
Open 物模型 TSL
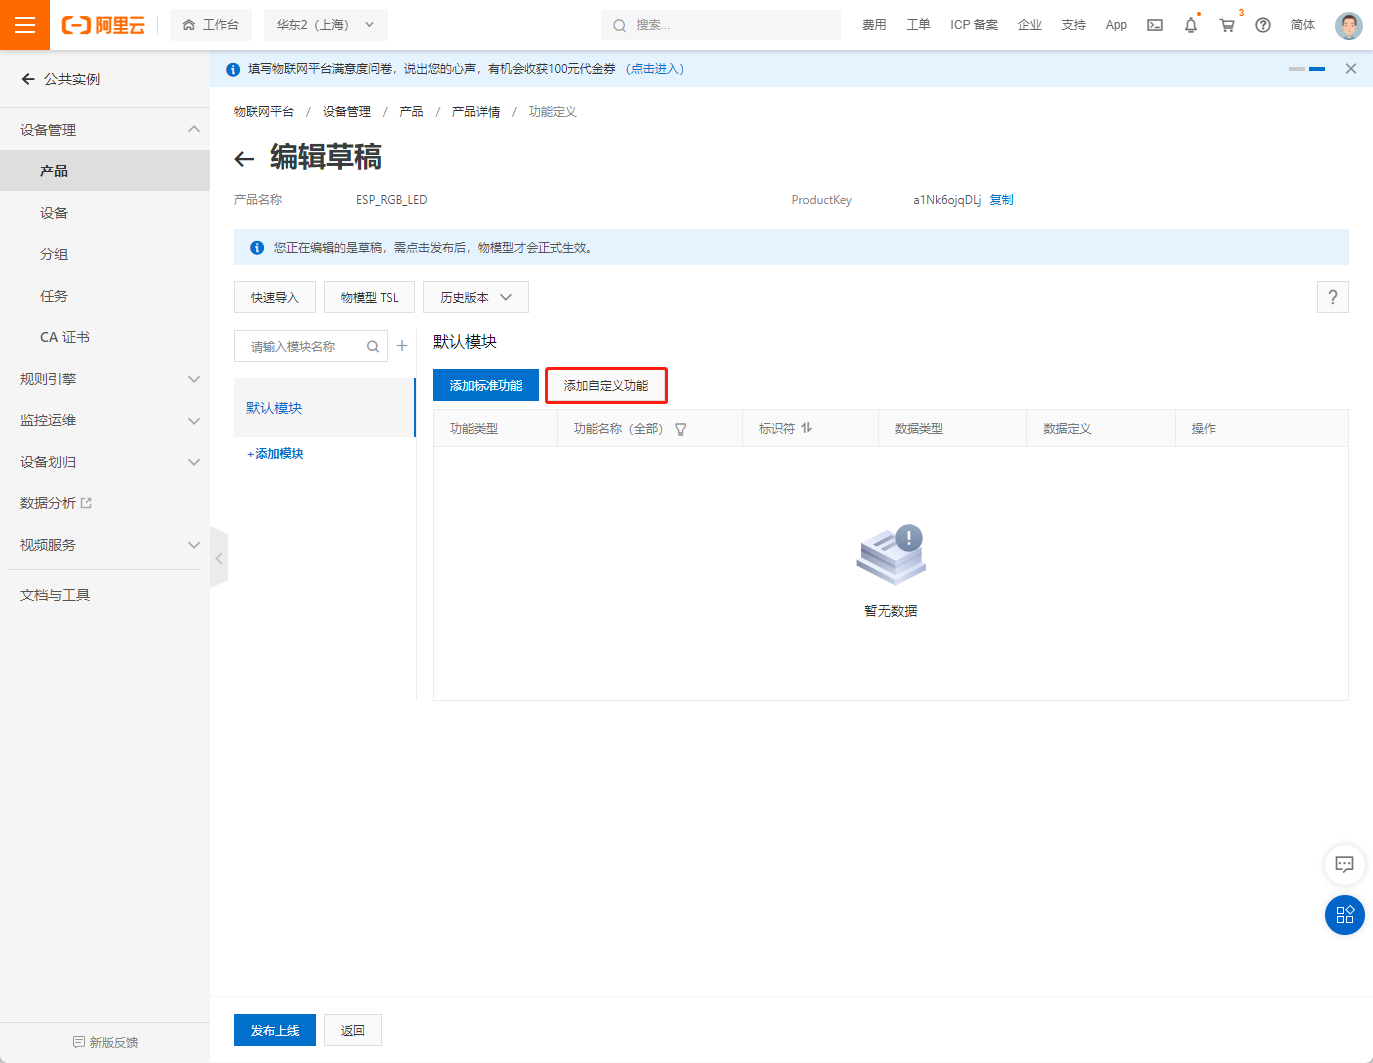[x=369, y=297]
